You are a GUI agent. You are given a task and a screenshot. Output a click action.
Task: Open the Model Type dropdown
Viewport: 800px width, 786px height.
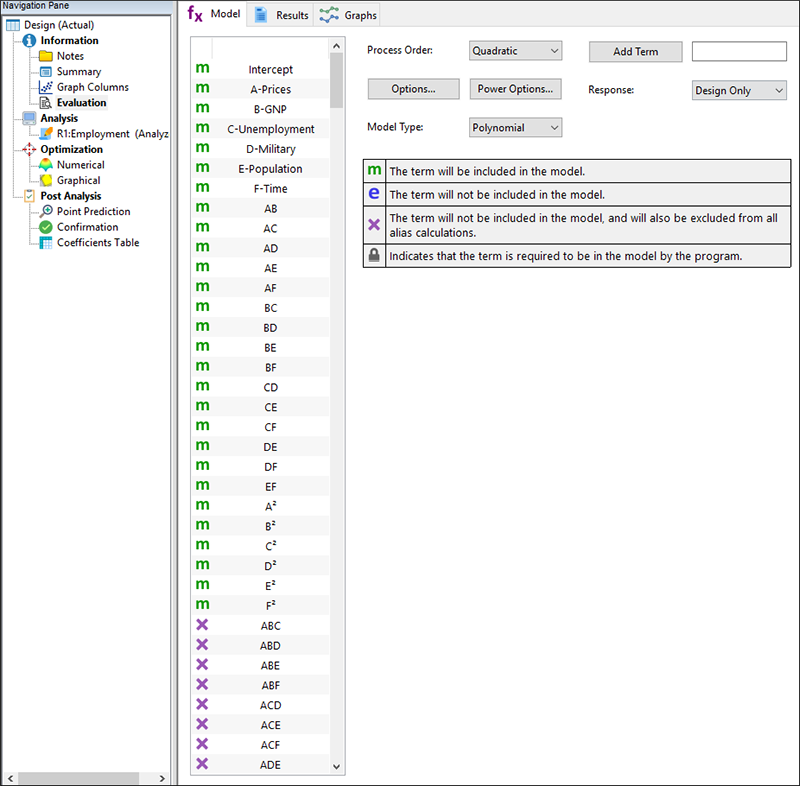click(515, 128)
